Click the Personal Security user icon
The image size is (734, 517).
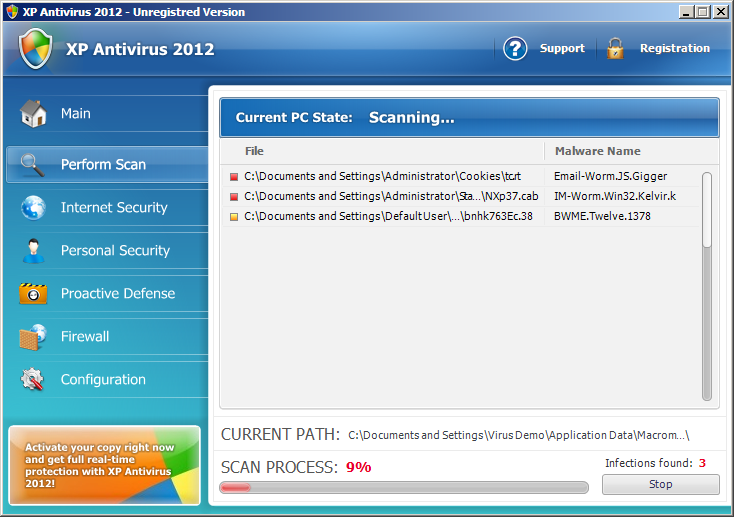(33, 251)
